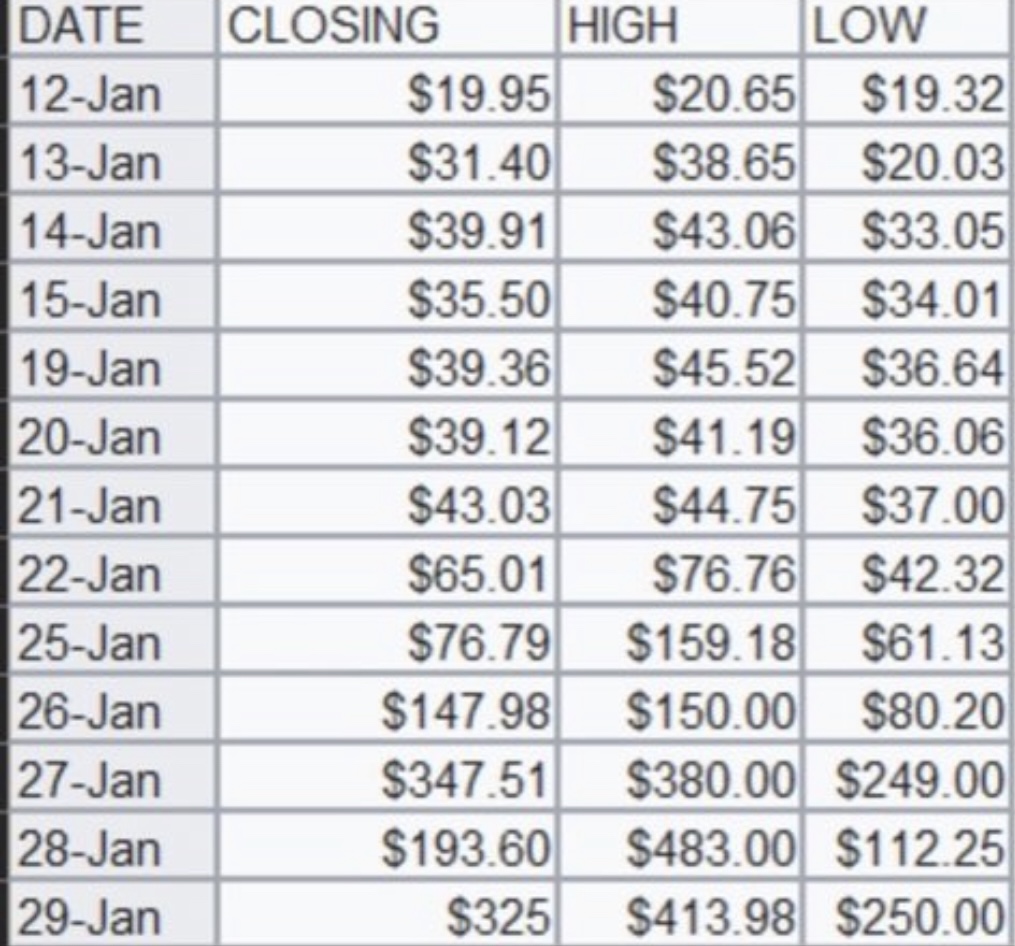Select the $34.01 low cell
Image resolution: width=1015 pixels, height=946 pixels.
click(932, 300)
